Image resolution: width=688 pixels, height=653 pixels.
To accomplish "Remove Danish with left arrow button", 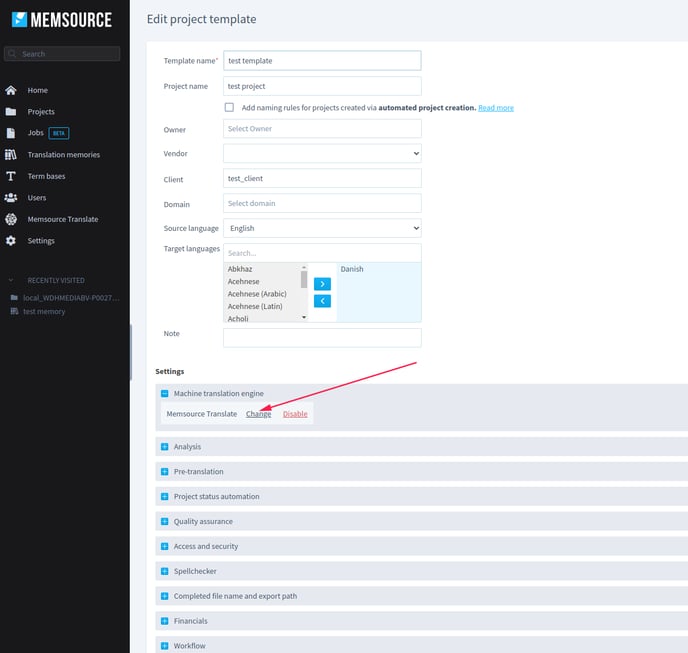I will (x=322, y=301).
